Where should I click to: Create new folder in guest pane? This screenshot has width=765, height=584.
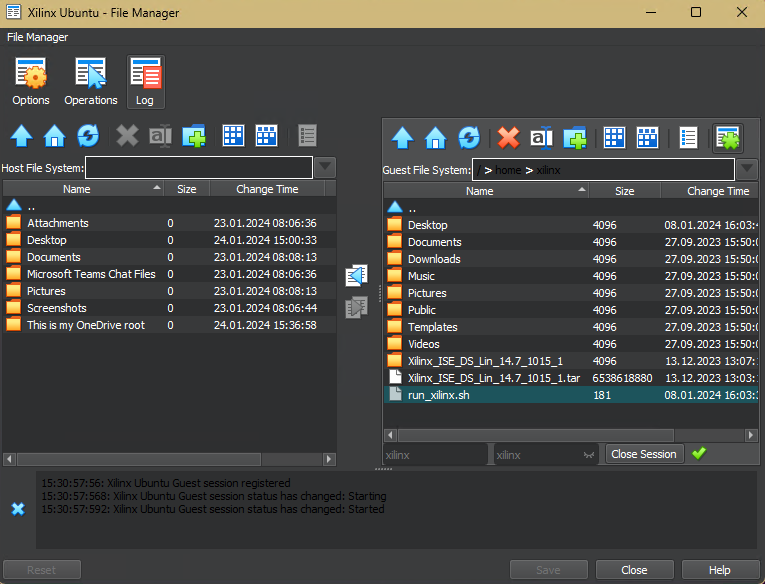(x=575, y=138)
